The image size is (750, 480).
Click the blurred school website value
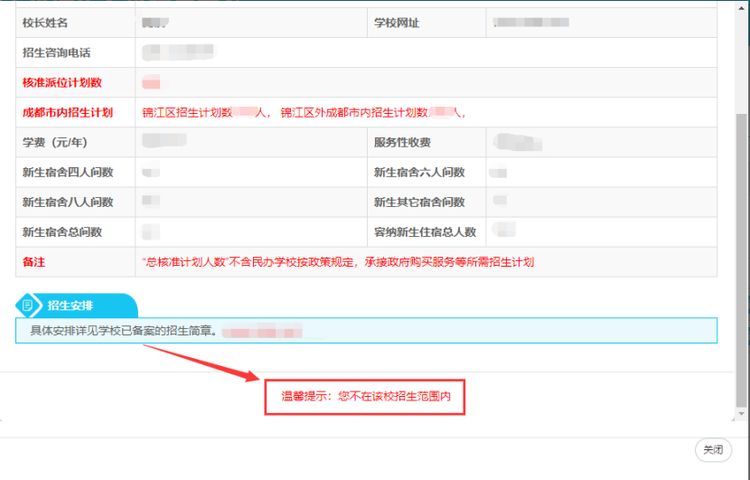pyautogui.click(x=531, y=22)
